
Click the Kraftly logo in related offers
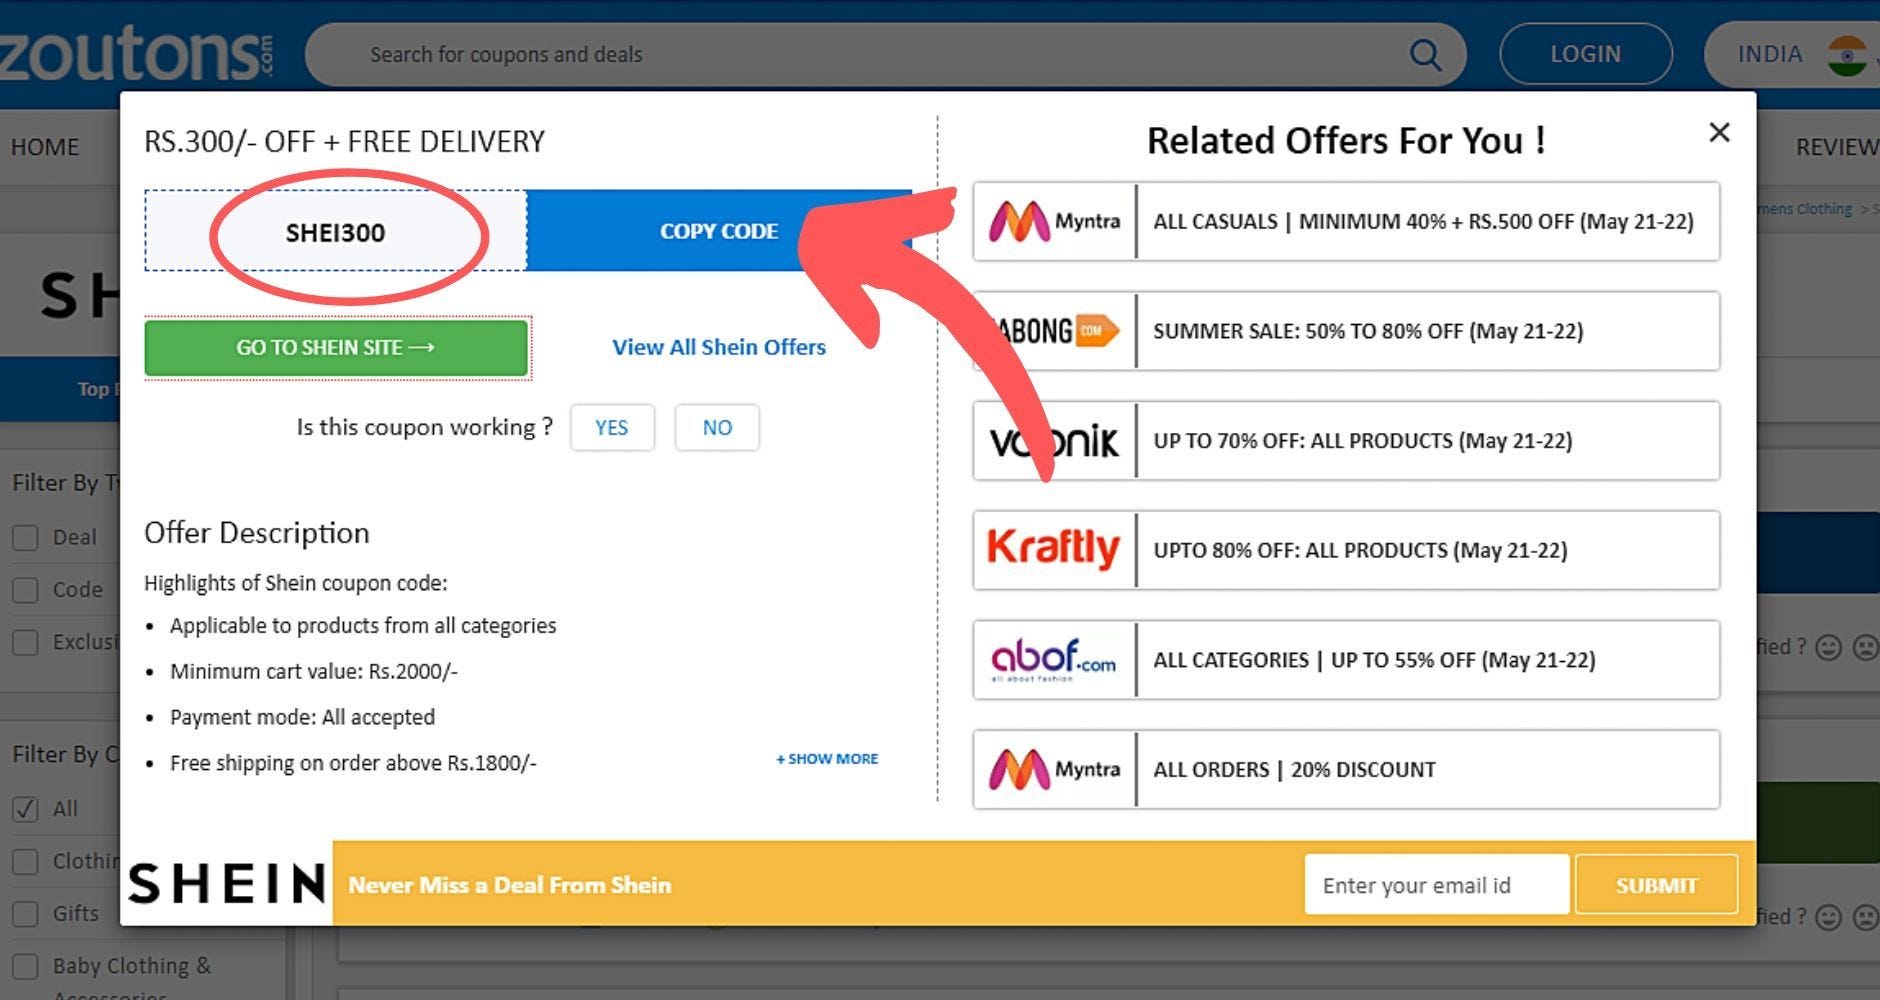tap(1054, 550)
